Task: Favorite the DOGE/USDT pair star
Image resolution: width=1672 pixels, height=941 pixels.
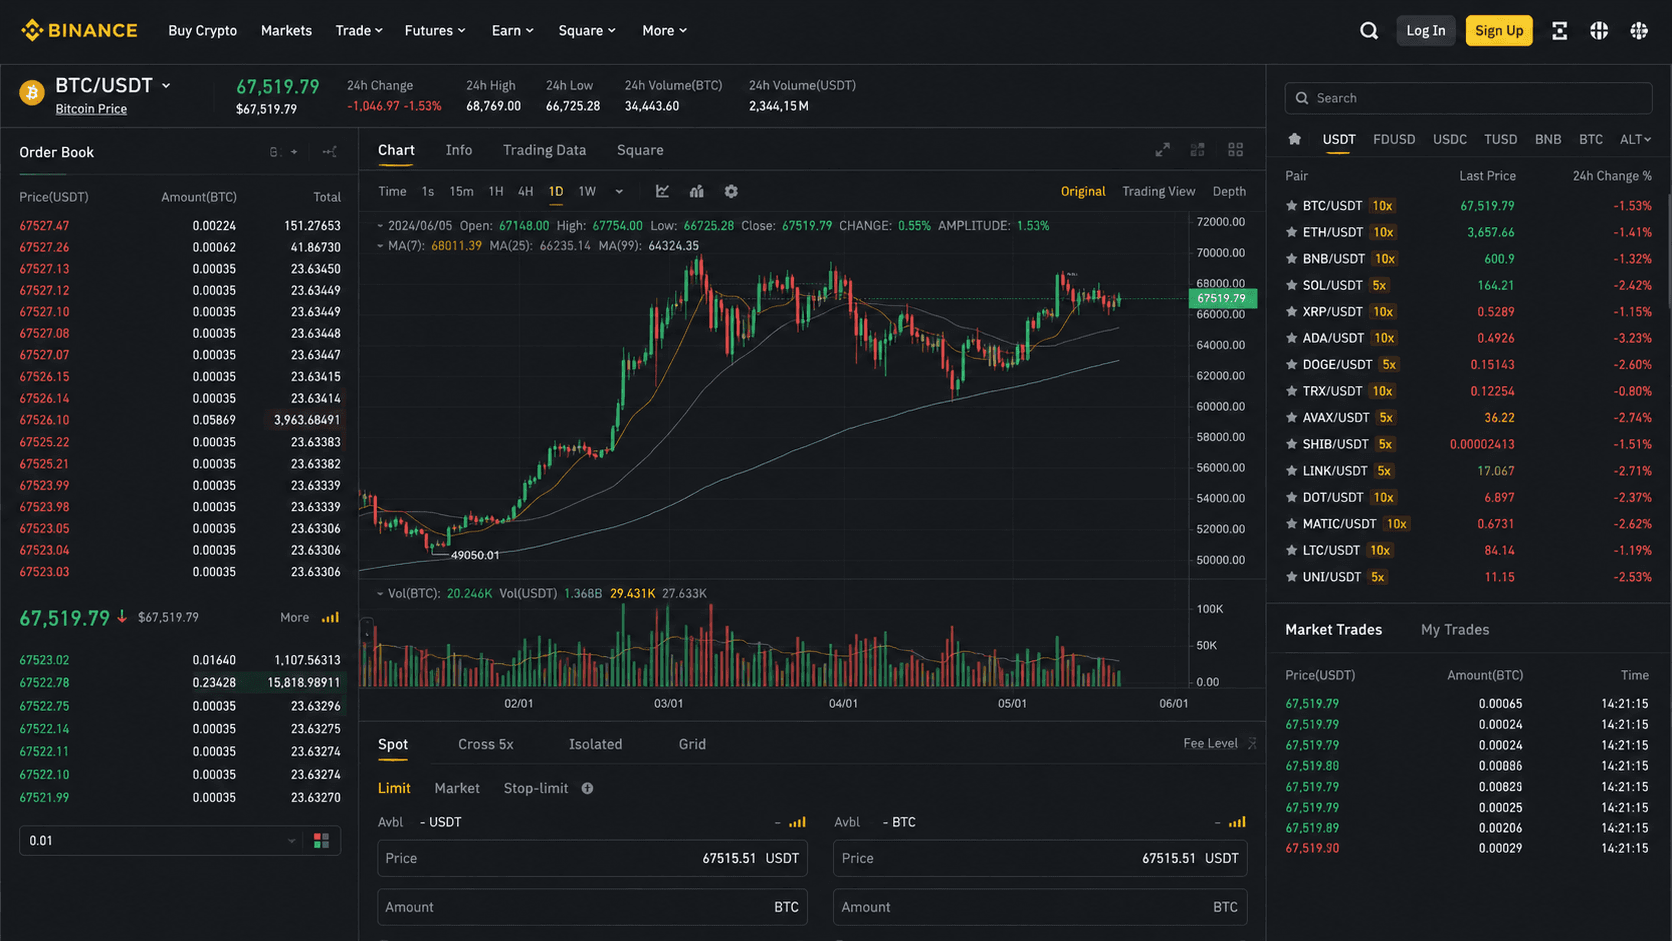Action: coord(1291,365)
